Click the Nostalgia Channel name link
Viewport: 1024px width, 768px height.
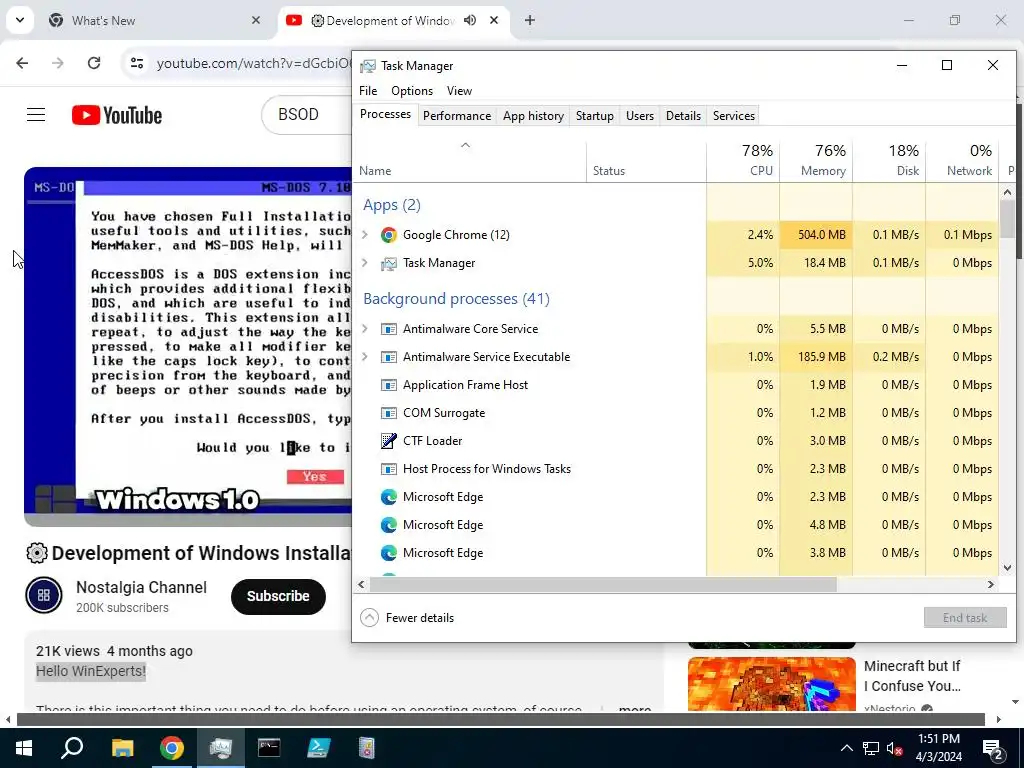tap(141, 587)
